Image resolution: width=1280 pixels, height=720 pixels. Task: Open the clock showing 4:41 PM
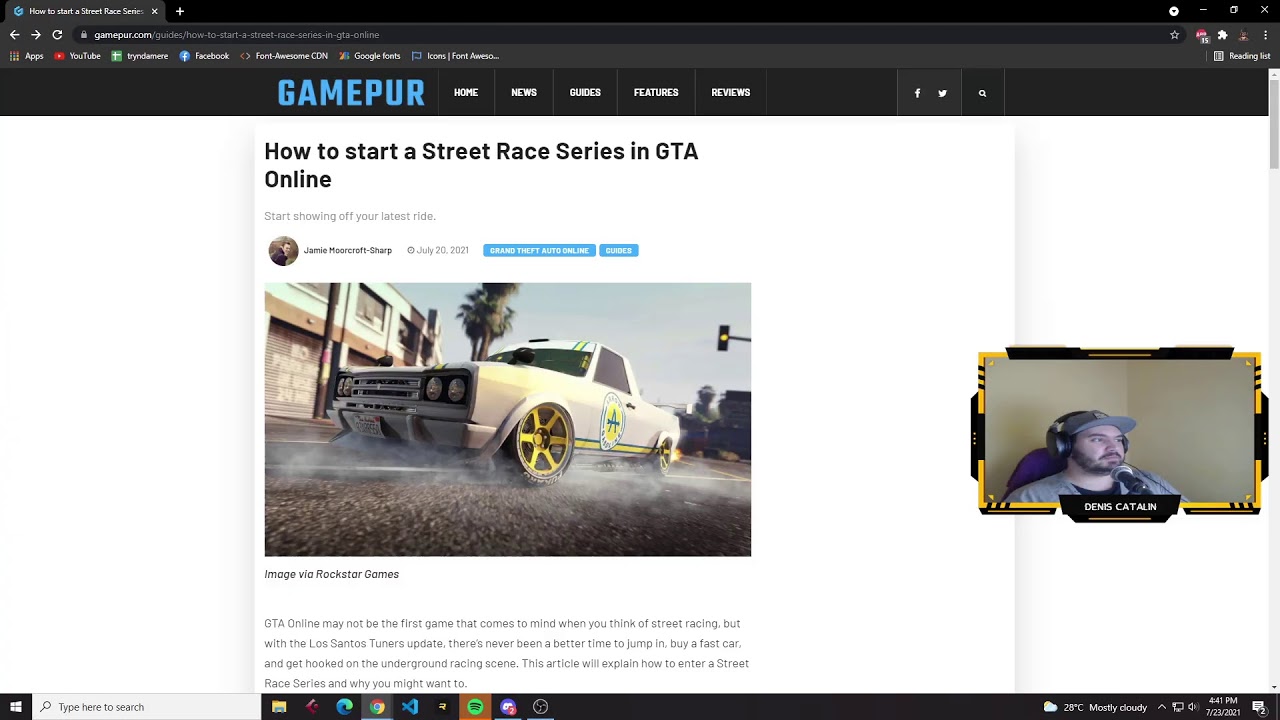(x=1223, y=707)
